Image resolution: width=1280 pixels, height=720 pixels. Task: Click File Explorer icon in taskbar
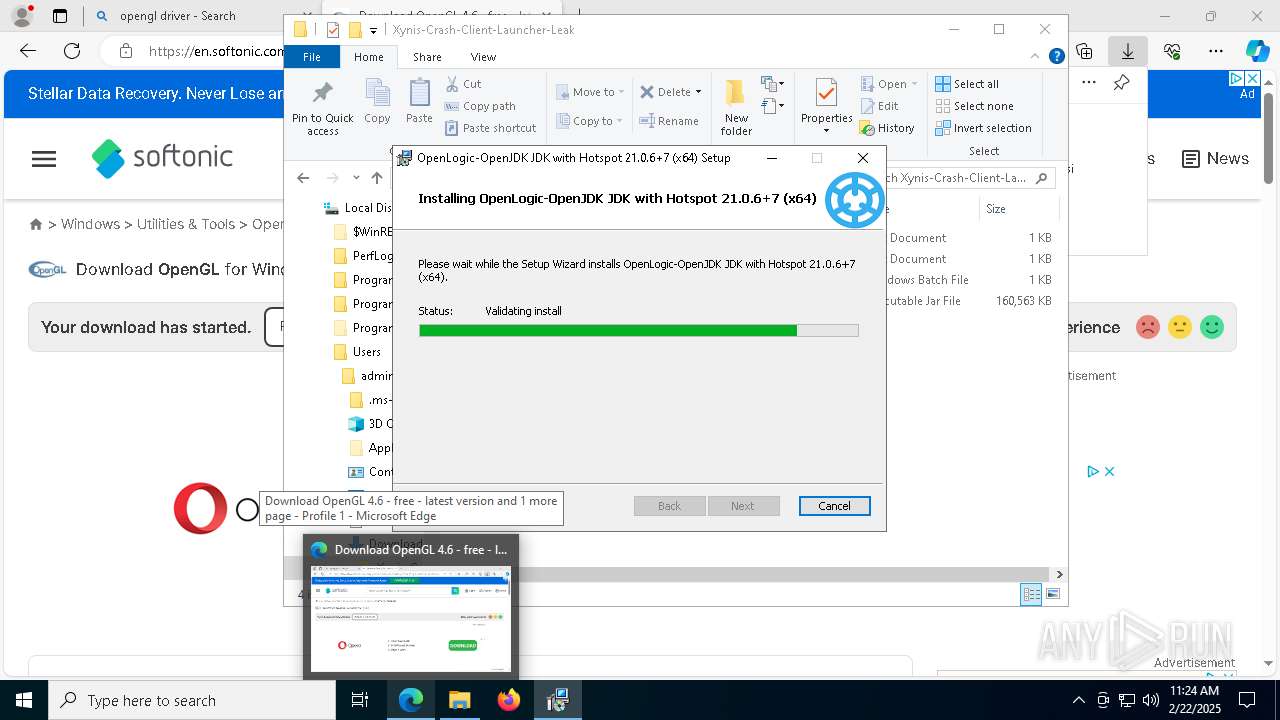pos(459,700)
